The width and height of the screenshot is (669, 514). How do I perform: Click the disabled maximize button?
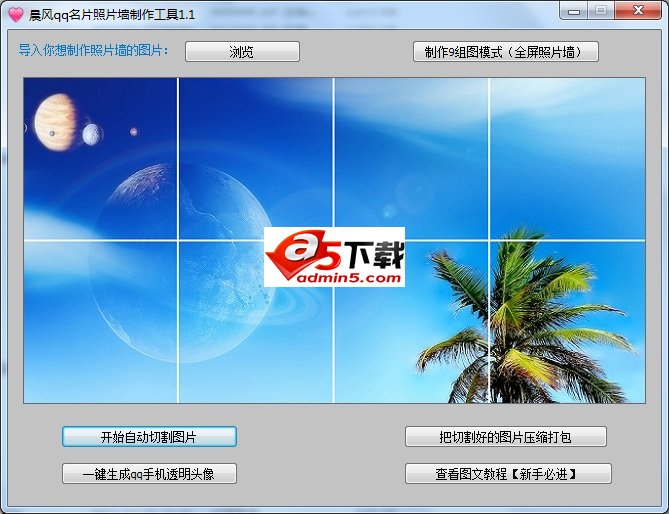click(x=601, y=11)
